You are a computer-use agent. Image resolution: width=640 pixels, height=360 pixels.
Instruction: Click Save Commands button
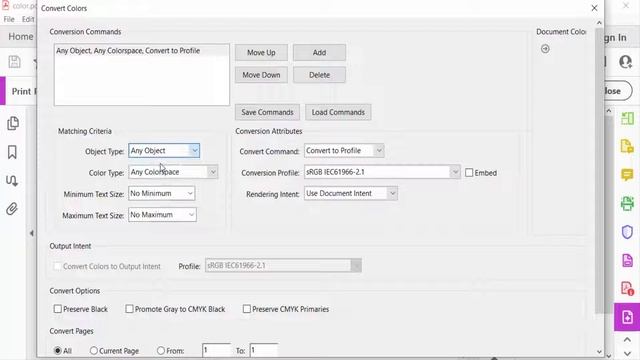click(267, 112)
